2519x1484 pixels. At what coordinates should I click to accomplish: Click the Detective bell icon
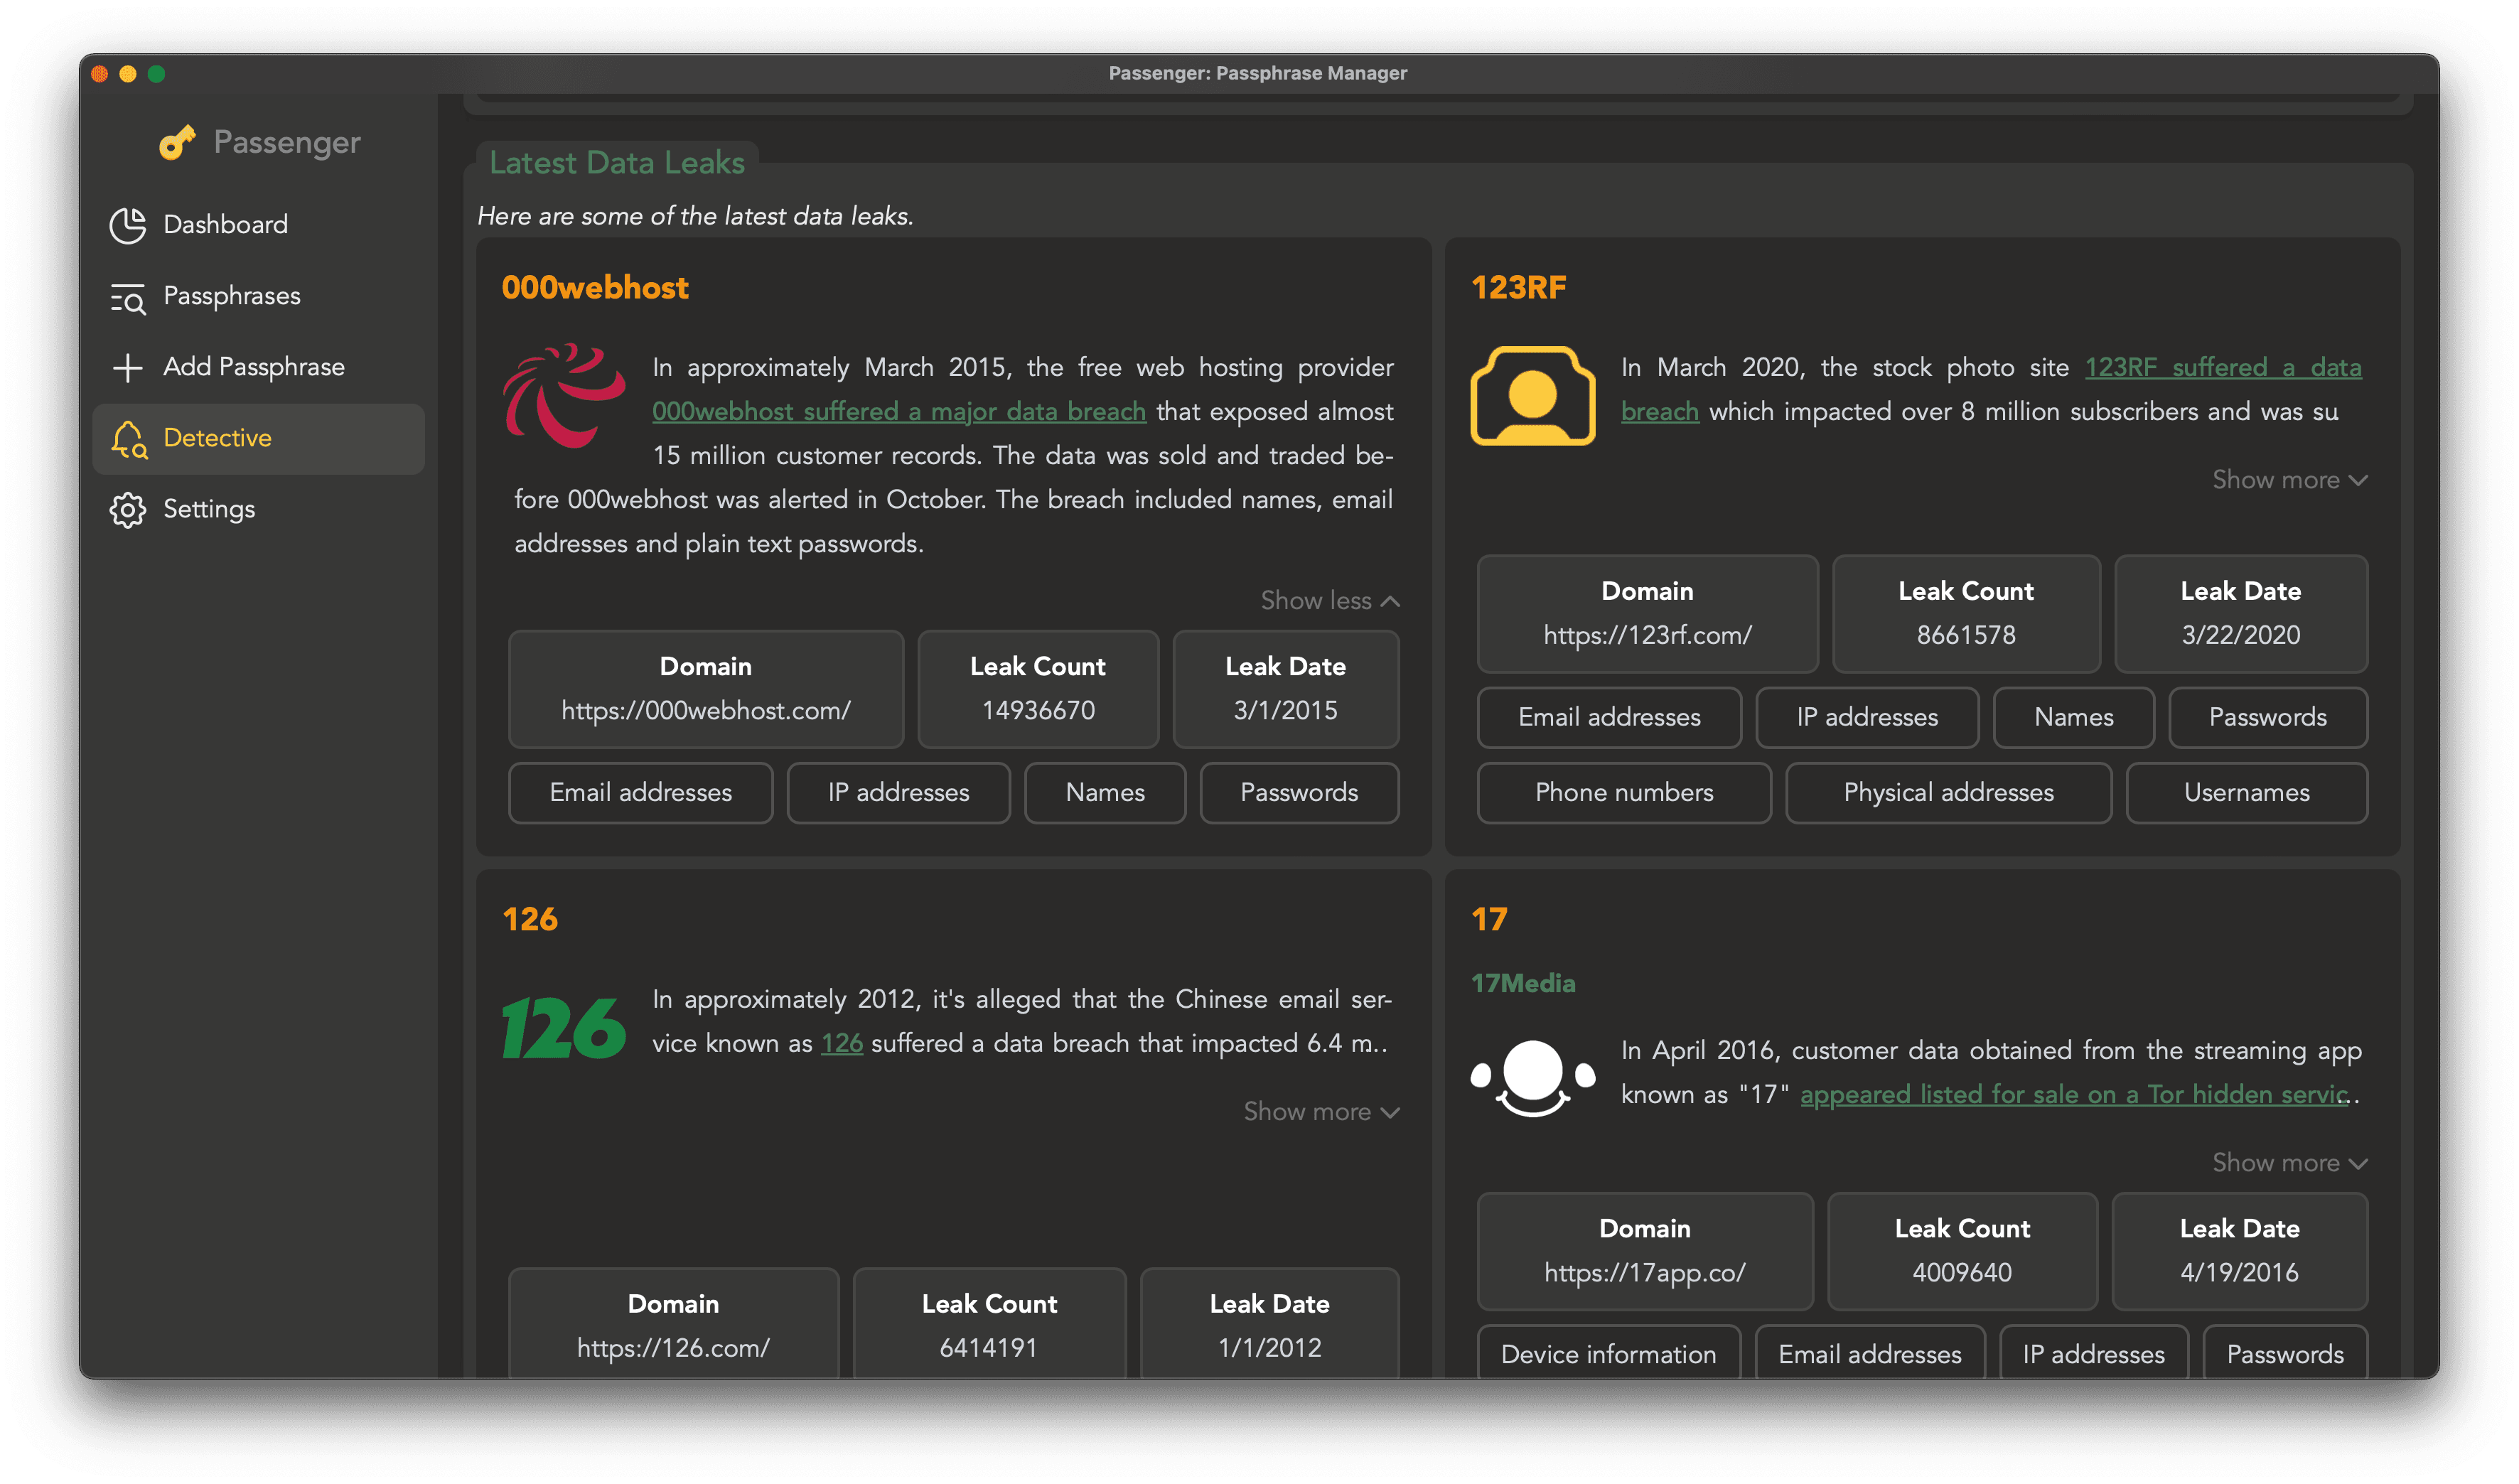tap(129, 439)
